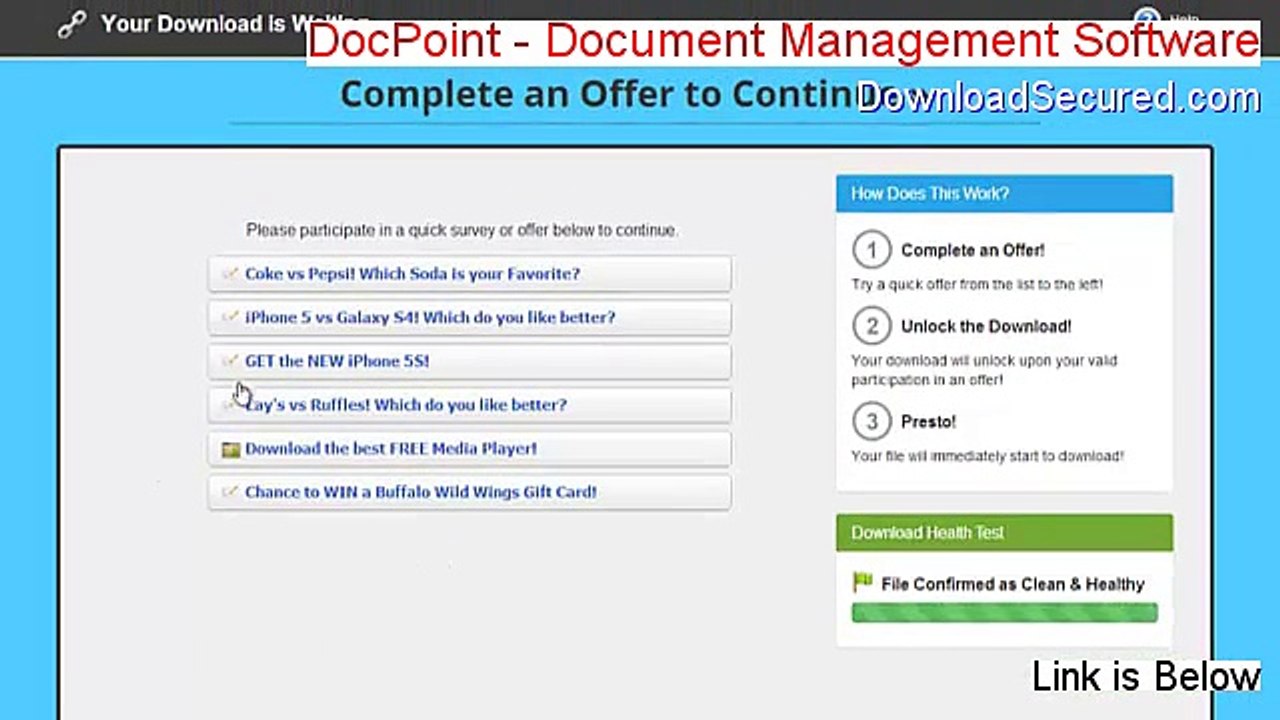This screenshot has width=1280, height=720.
Task: Click File Confirmed as Clean & Healthy text
Action: pyautogui.click(x=1012, y=584)
